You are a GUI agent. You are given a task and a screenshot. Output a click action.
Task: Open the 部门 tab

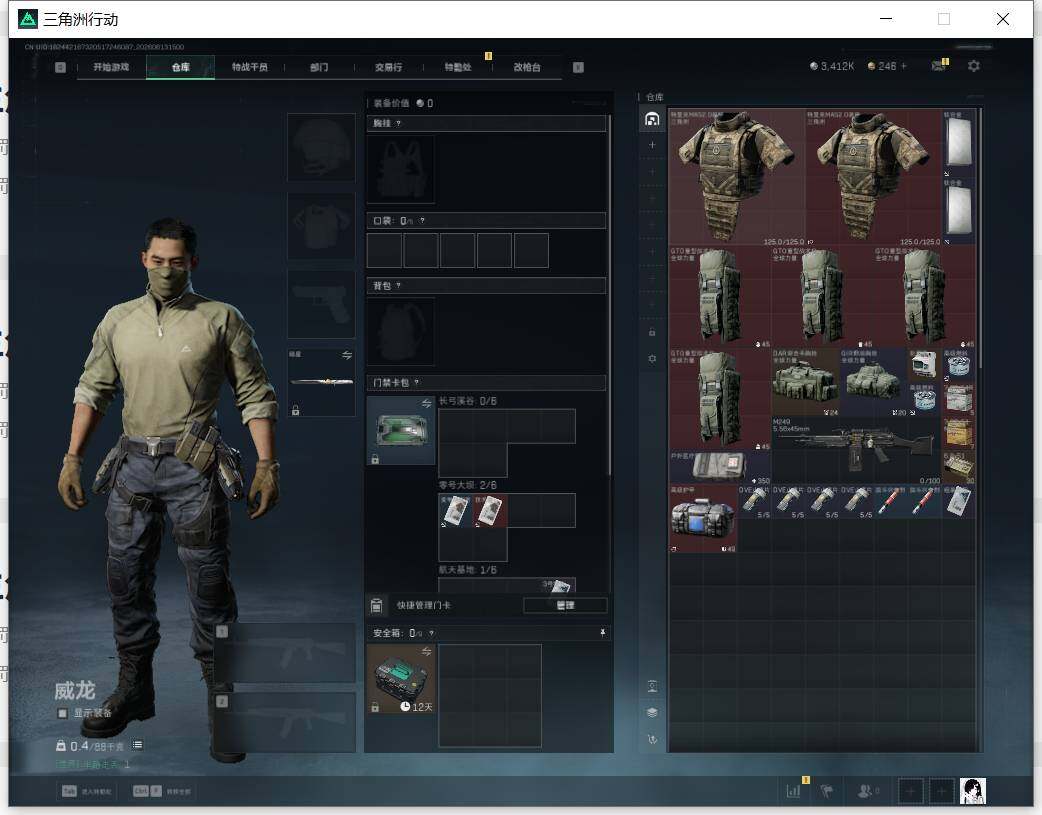tap(319, 67)
